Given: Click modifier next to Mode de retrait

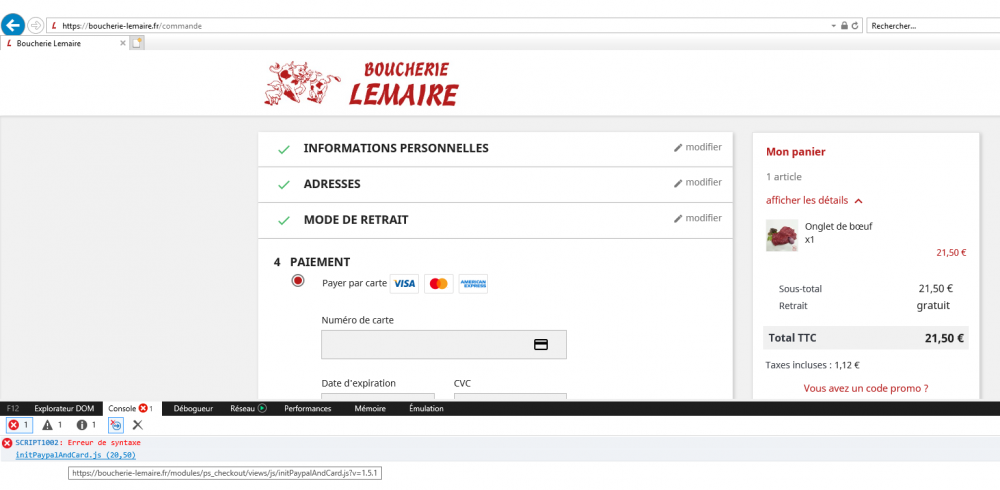Looking at the screenshot, I should (x=698, y=218).
